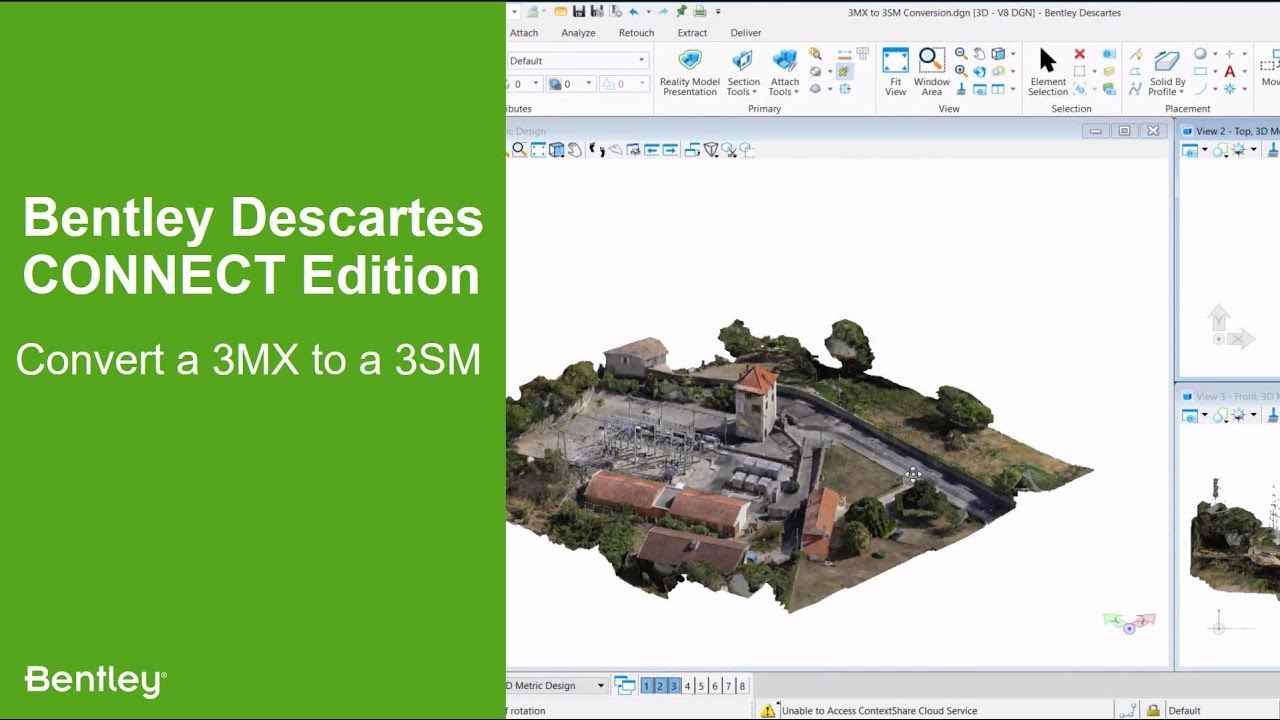The width and height of the screenshot is (1280, 720).
Task: Expand the quick access toolbar customize arrow
Action: pos(717,12)
